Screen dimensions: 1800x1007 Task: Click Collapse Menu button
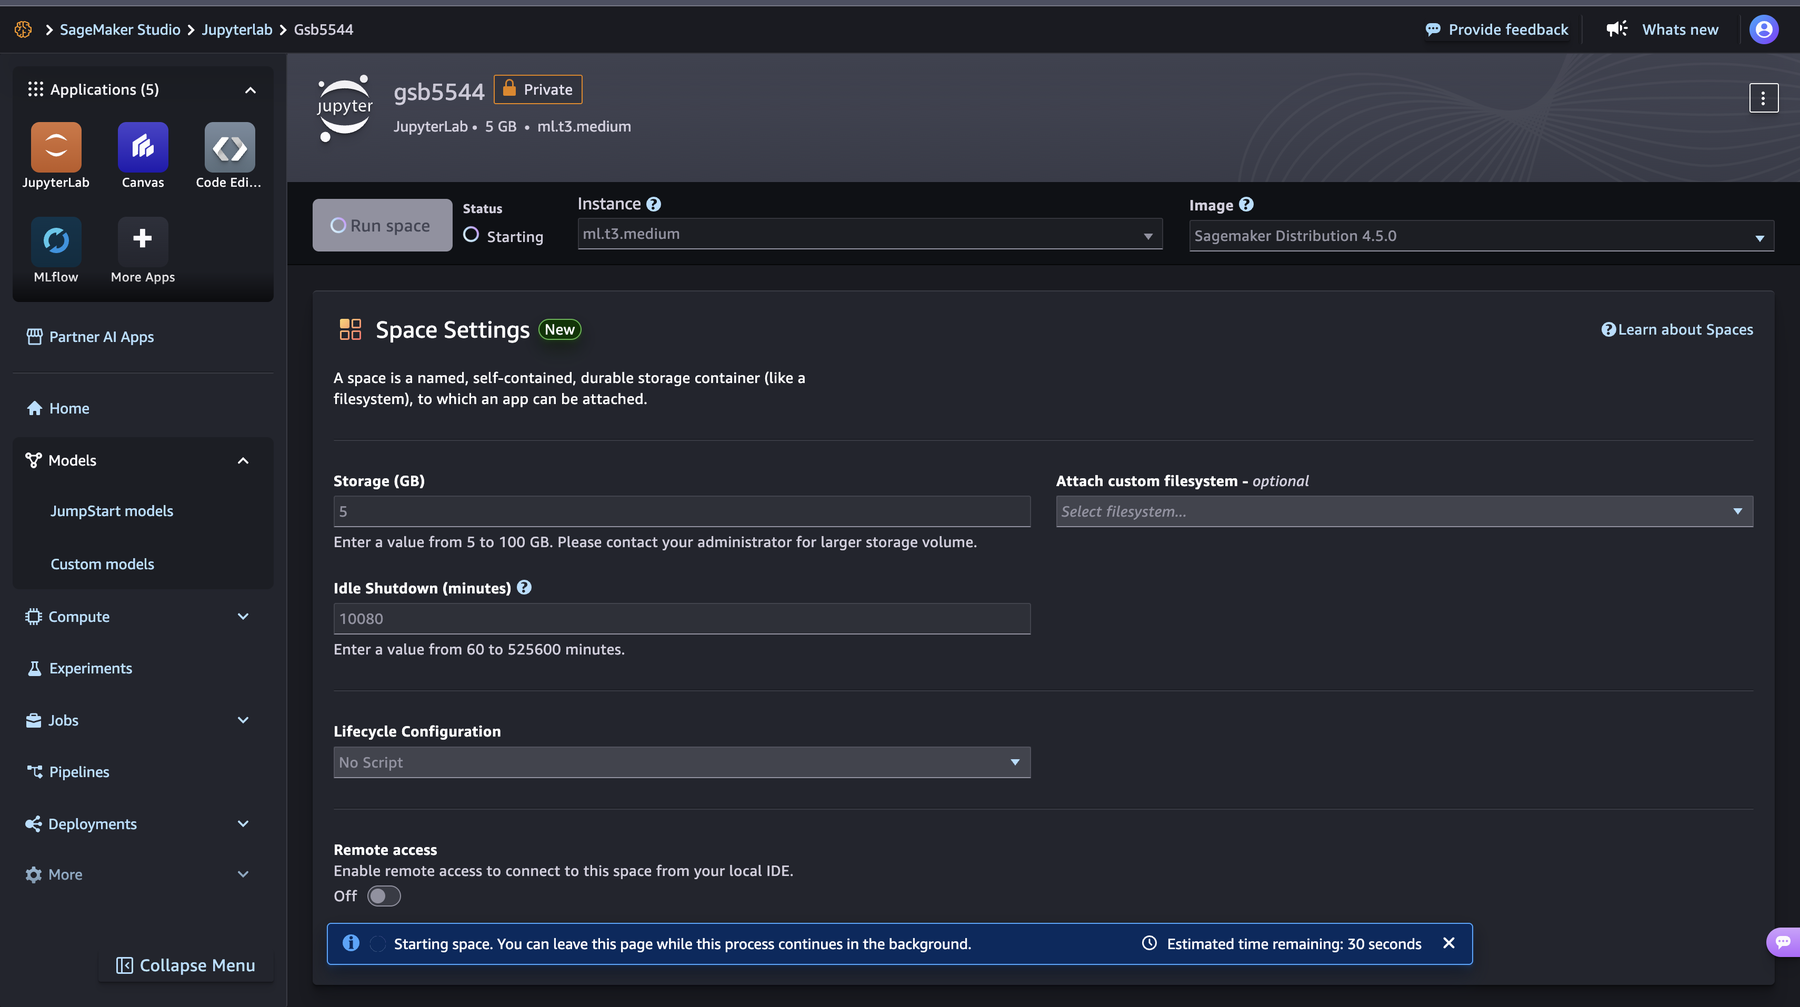click(x=186, y=965)
